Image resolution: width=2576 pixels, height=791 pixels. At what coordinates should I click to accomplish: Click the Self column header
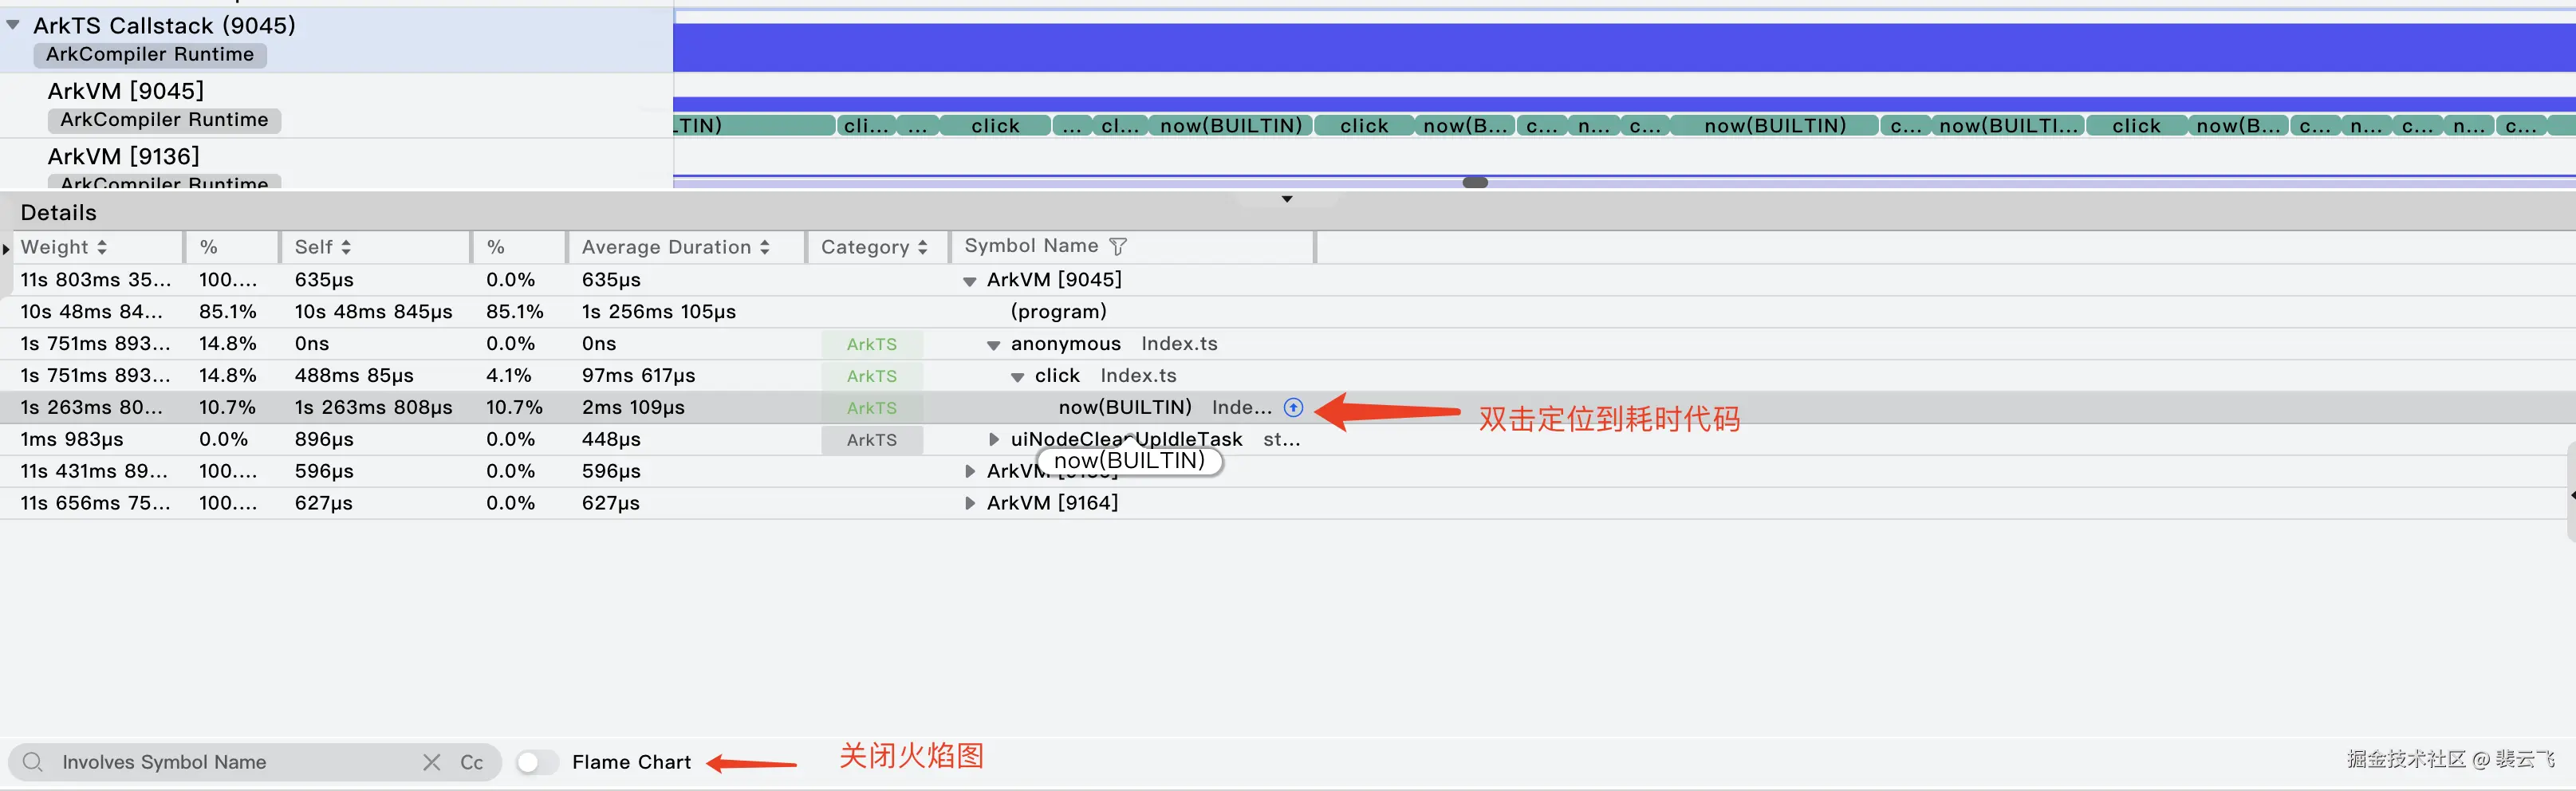375,247
